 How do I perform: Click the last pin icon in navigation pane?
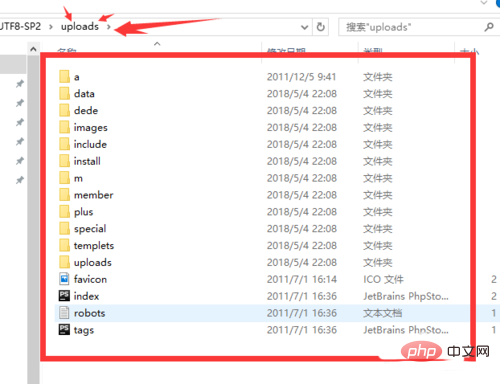(x=20, y=180)
